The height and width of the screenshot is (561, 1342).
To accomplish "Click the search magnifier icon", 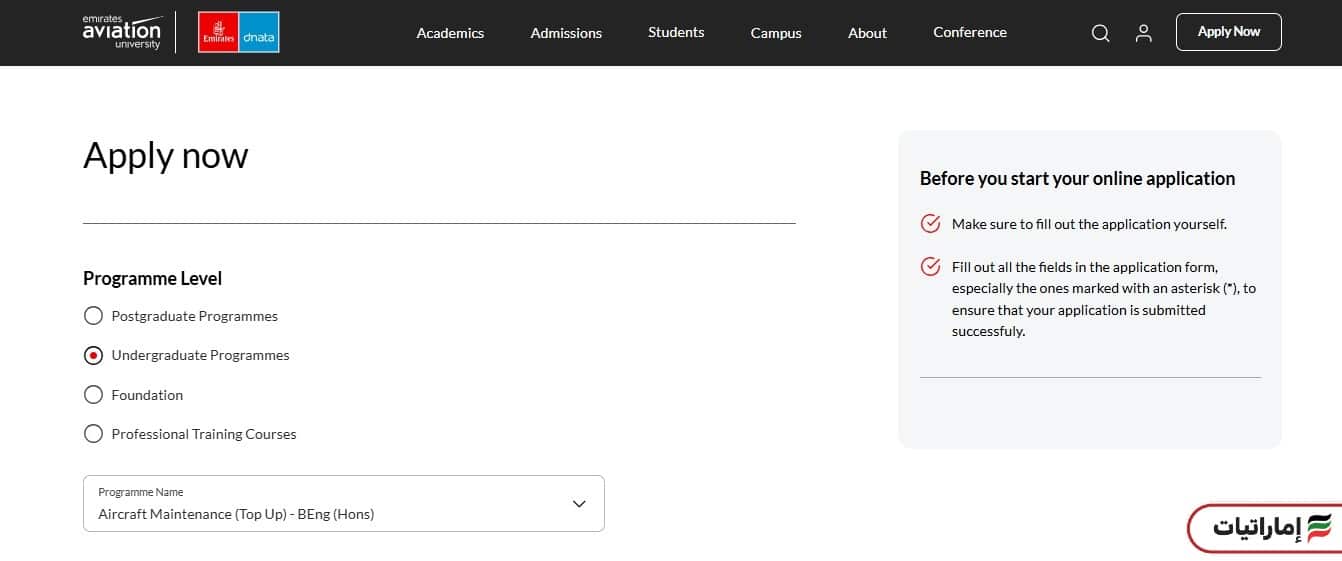I will pos(1100,33).
